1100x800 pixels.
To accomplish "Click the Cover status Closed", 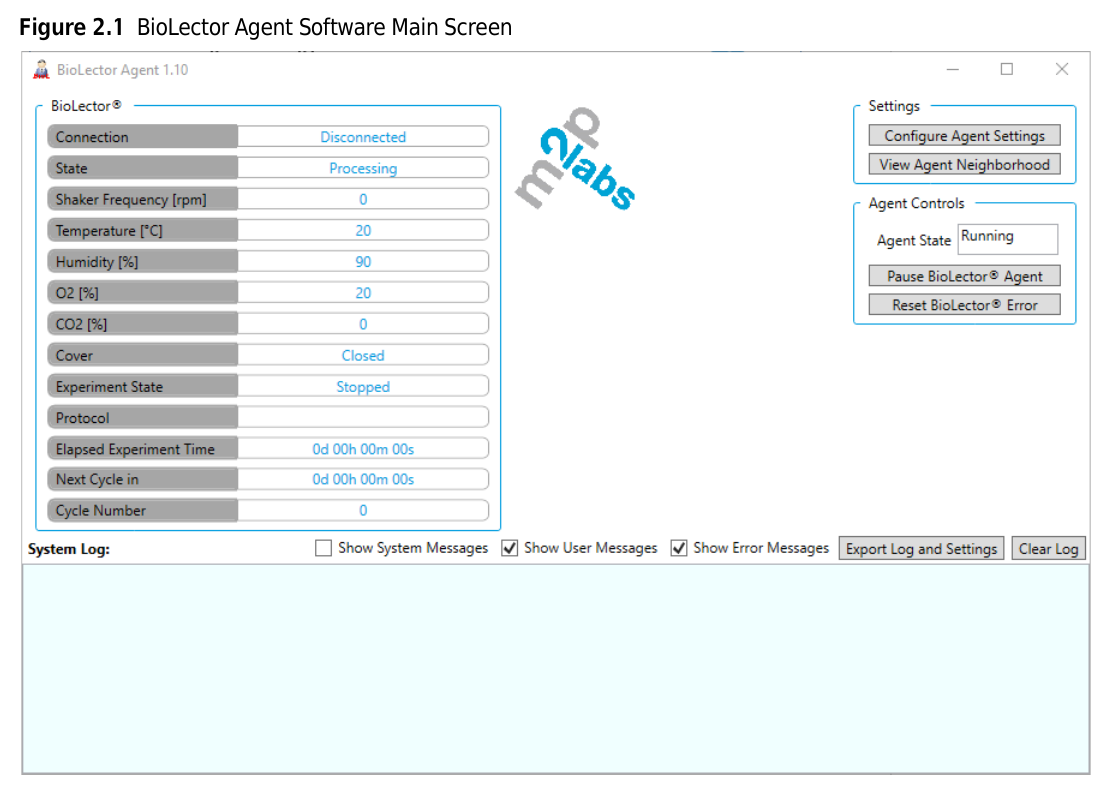I will [x=363, y=355].
